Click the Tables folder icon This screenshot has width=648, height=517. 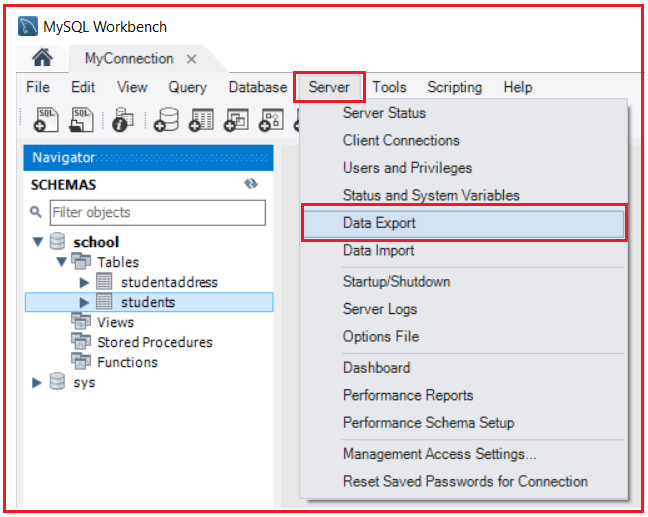pyautogui.click(x=81, y=261)
